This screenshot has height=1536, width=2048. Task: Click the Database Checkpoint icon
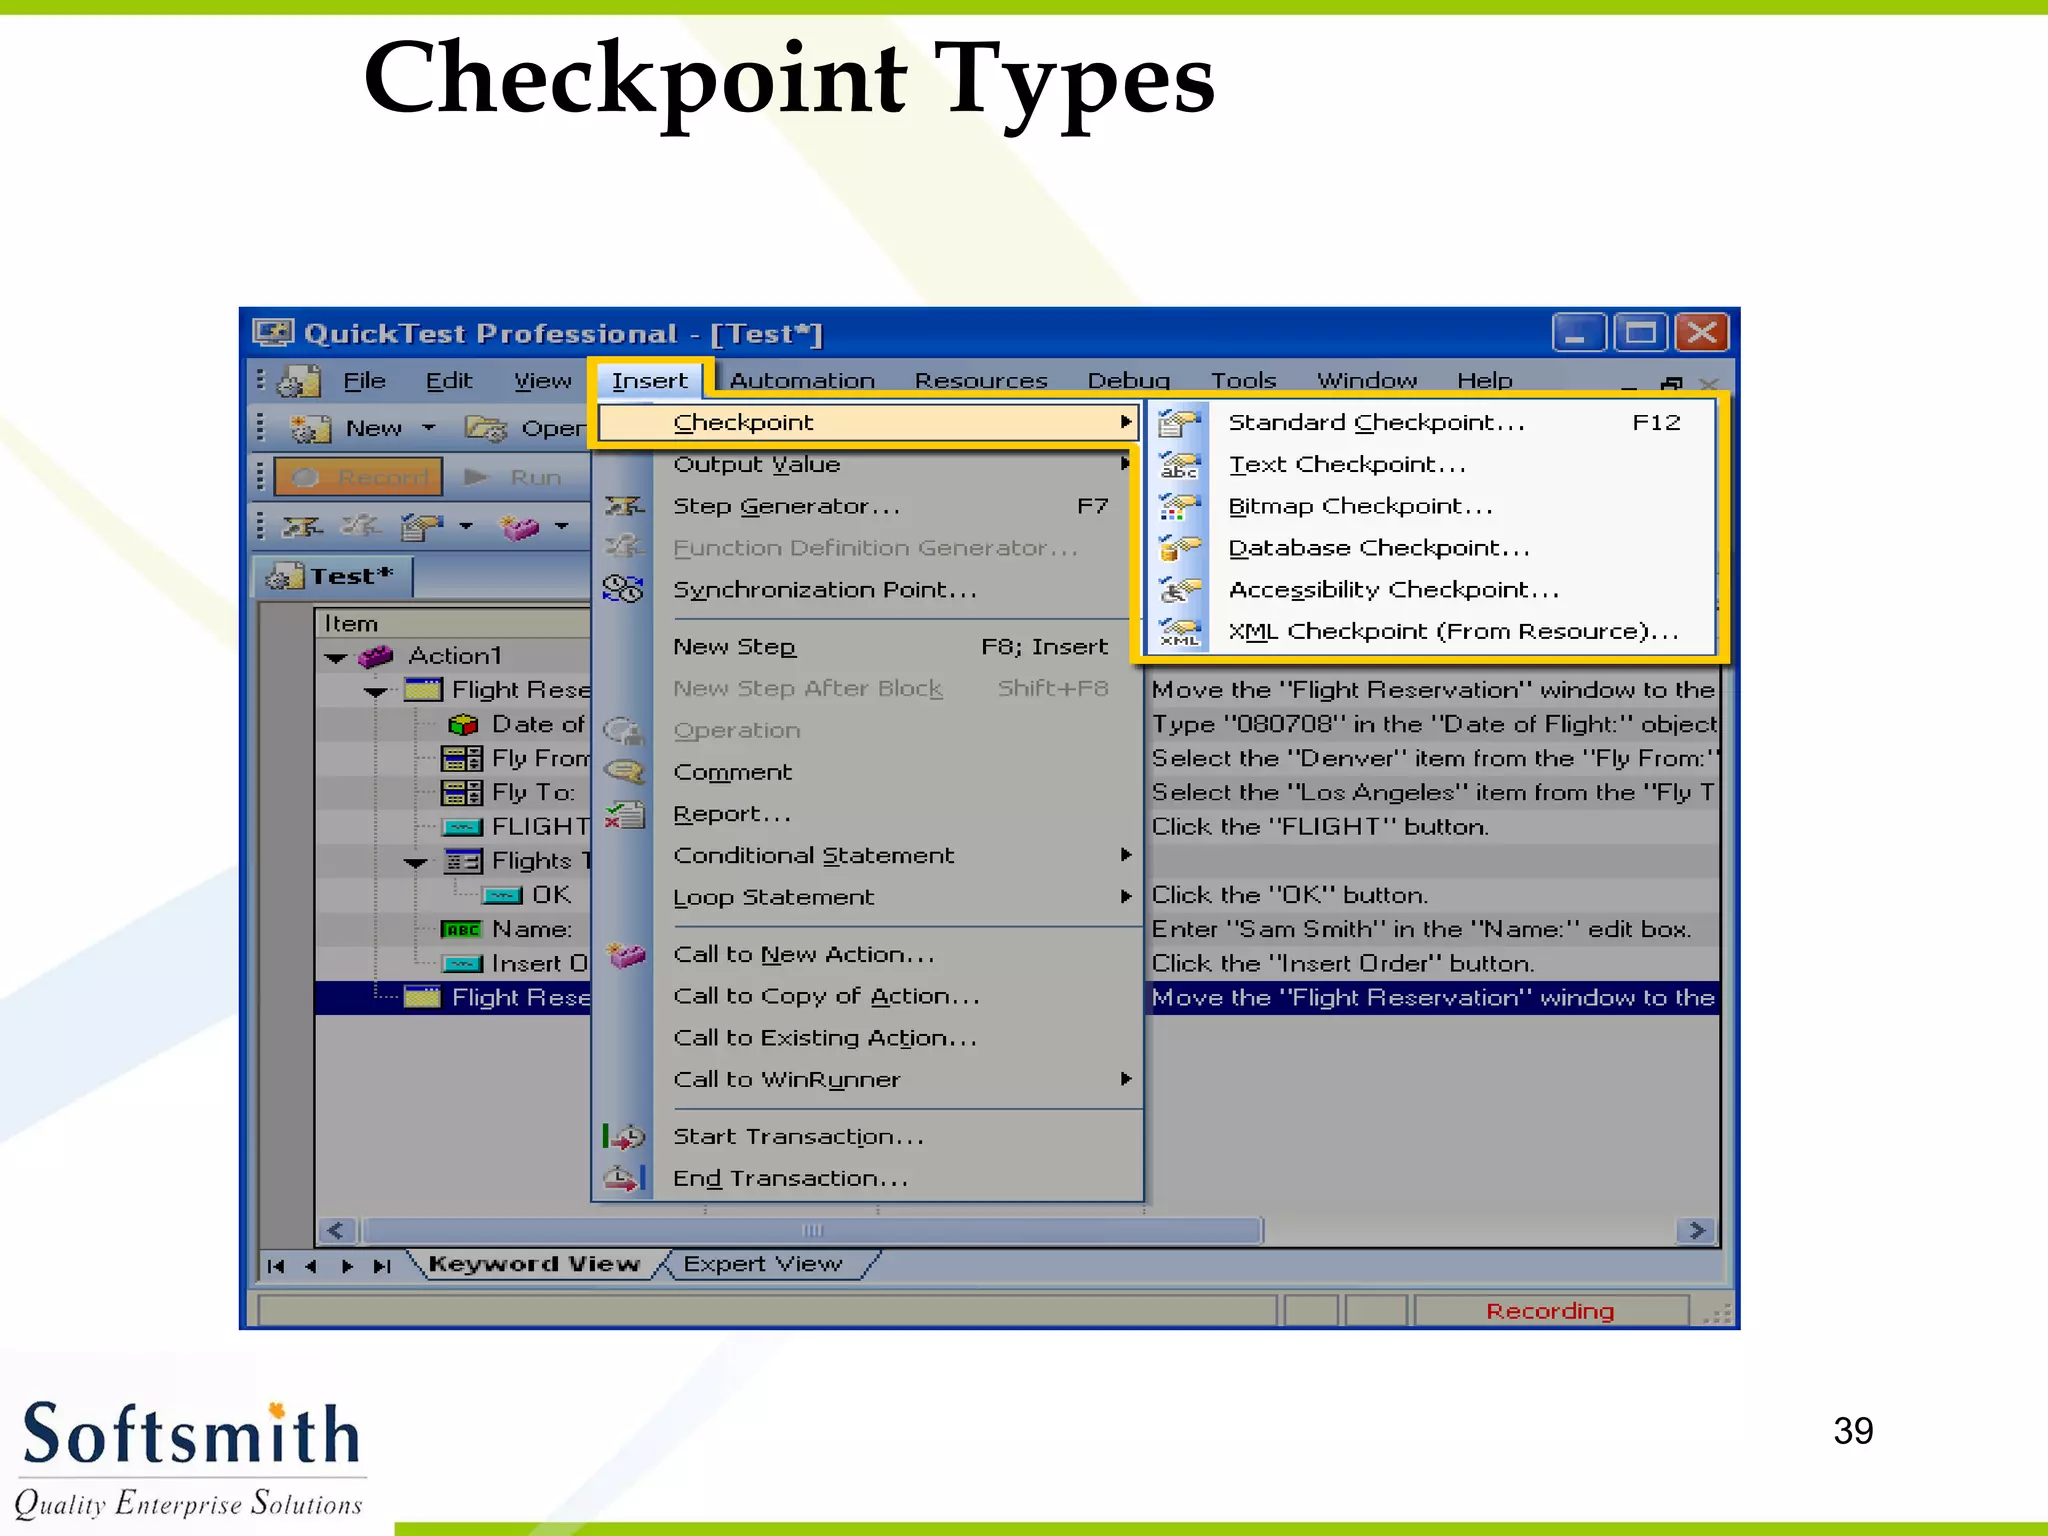click(1179, 548)
